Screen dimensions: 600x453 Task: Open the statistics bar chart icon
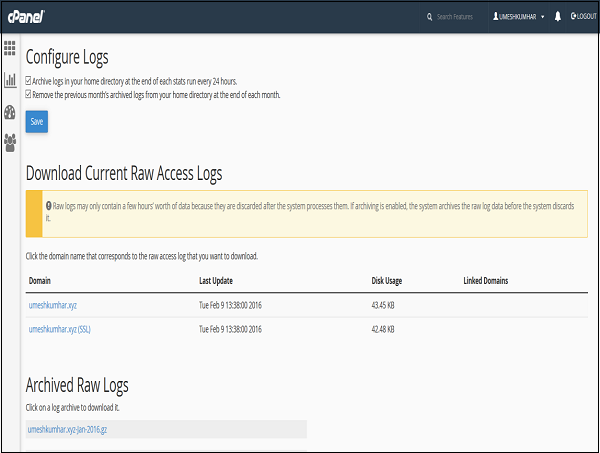click(10, 79)
